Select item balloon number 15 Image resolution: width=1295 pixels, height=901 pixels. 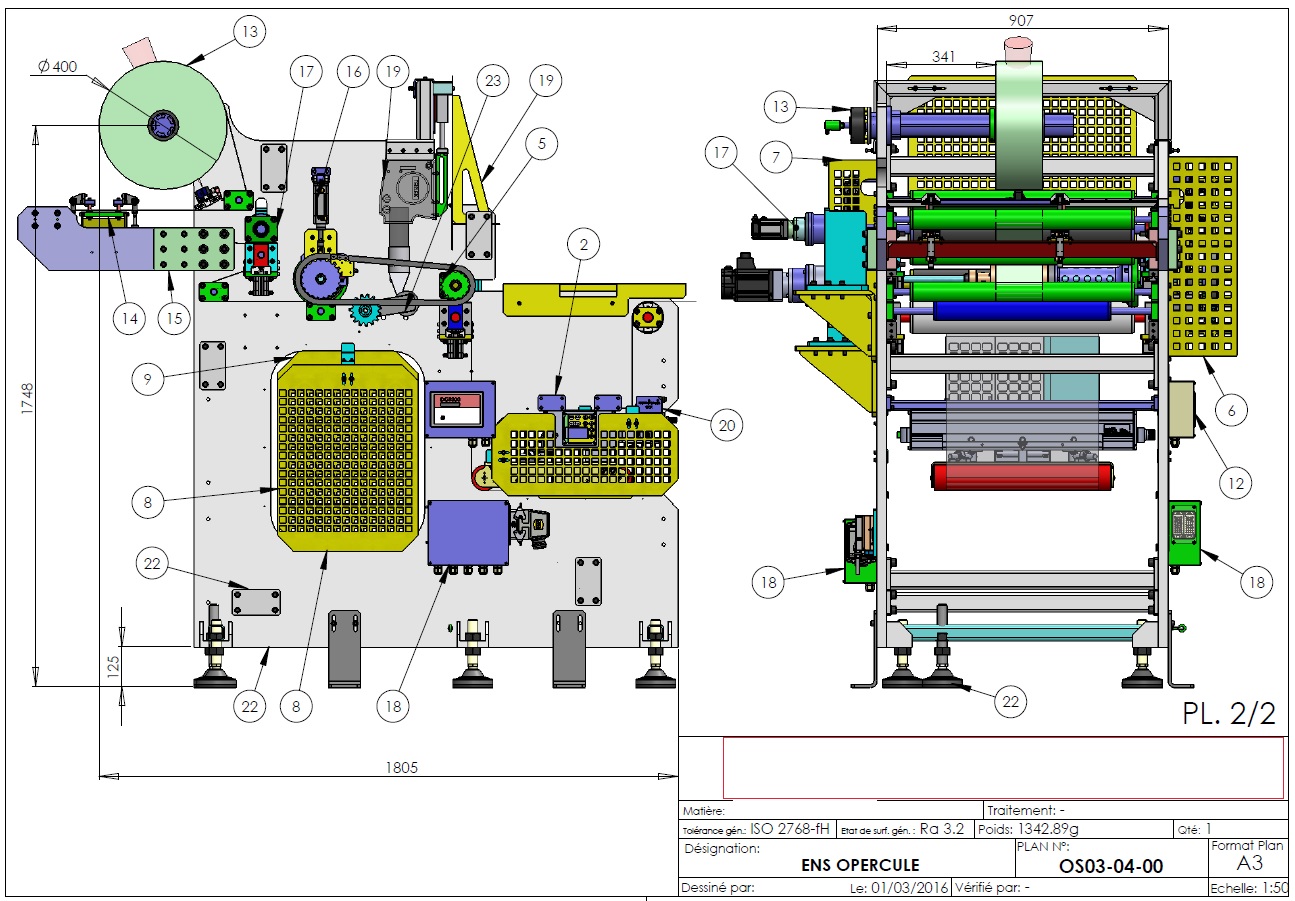click(x=175, y=318)
